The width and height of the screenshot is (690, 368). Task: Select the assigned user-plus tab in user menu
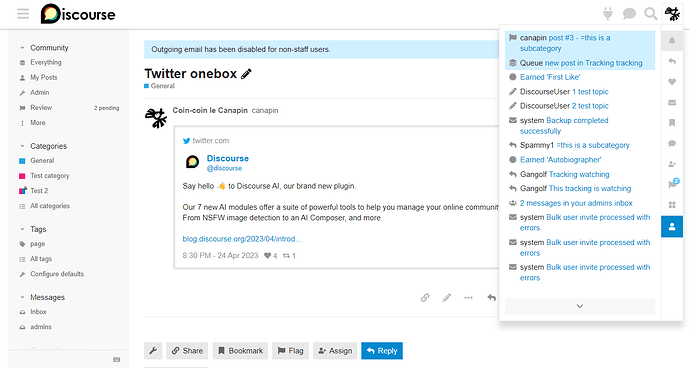click(672, 164)
